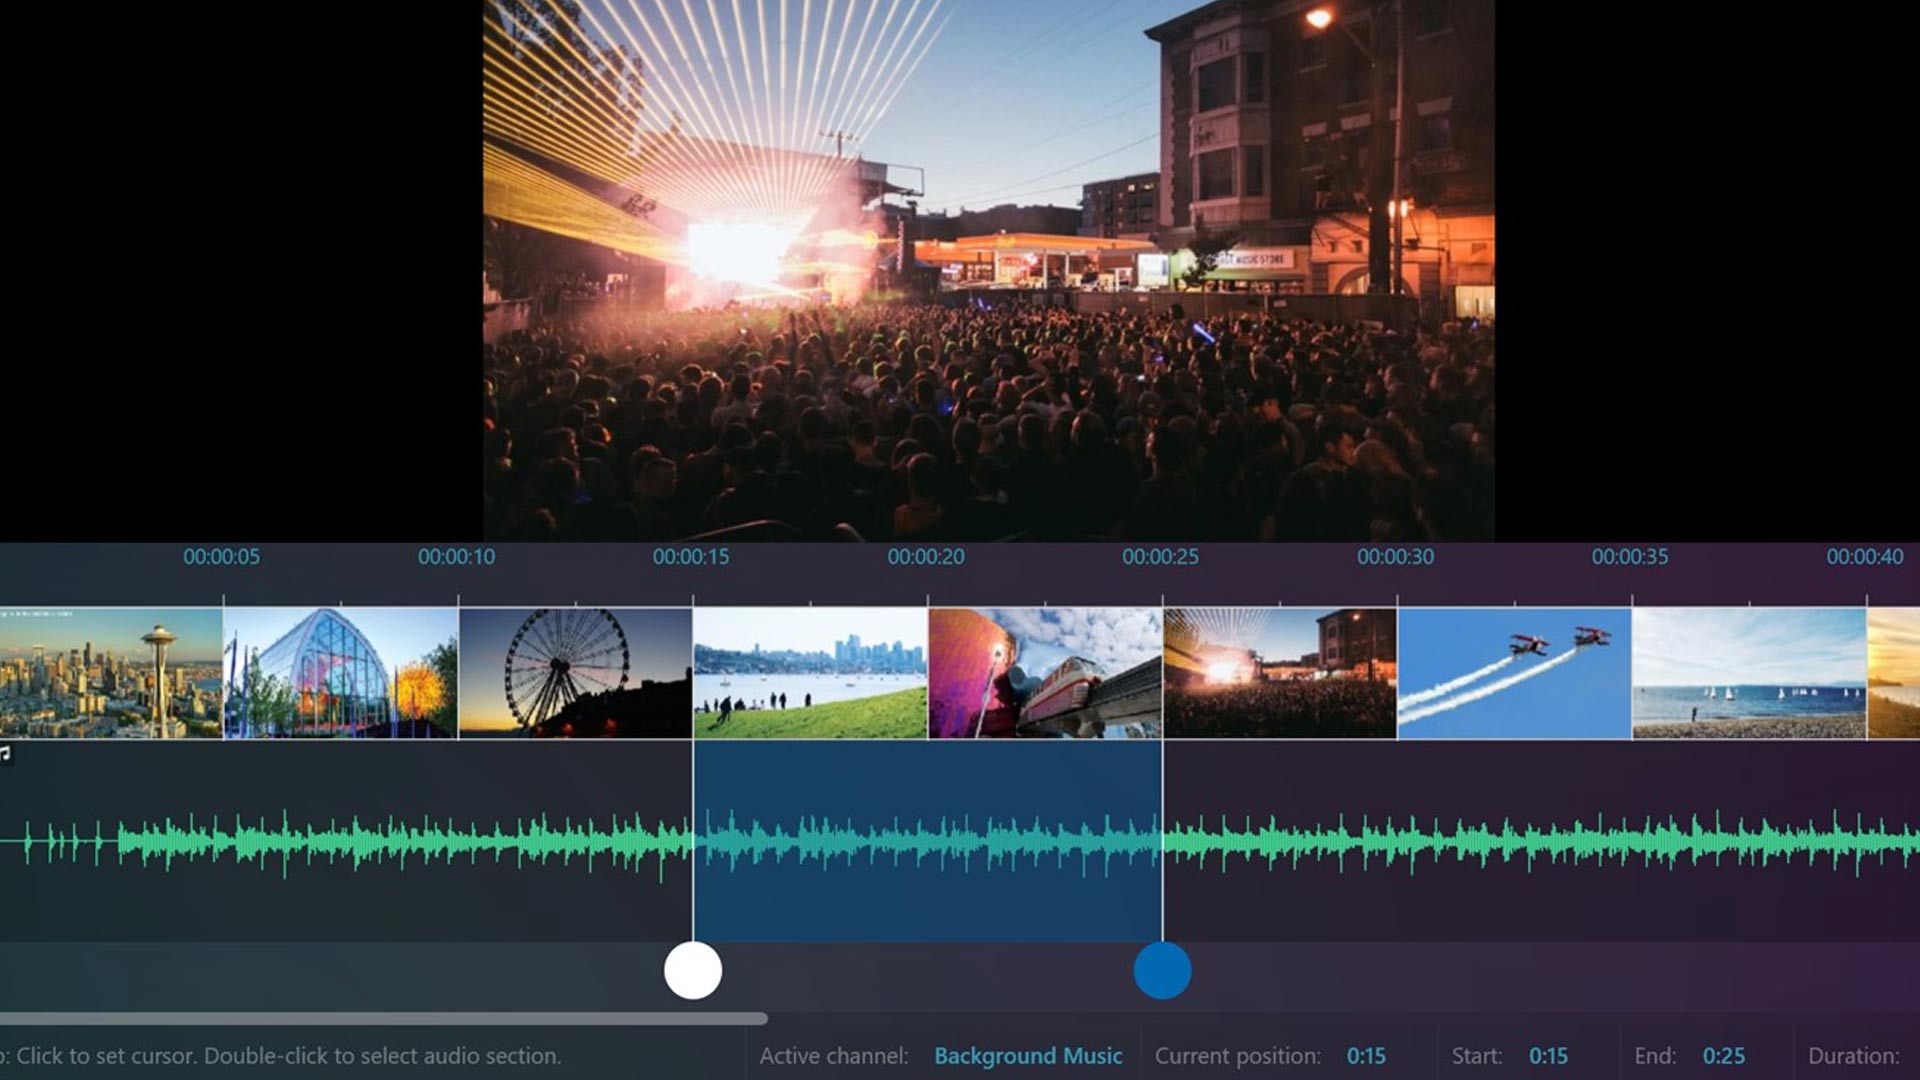Select the lake and green park thumbnail
1920x1080 pixels.
tap(810, 673)
